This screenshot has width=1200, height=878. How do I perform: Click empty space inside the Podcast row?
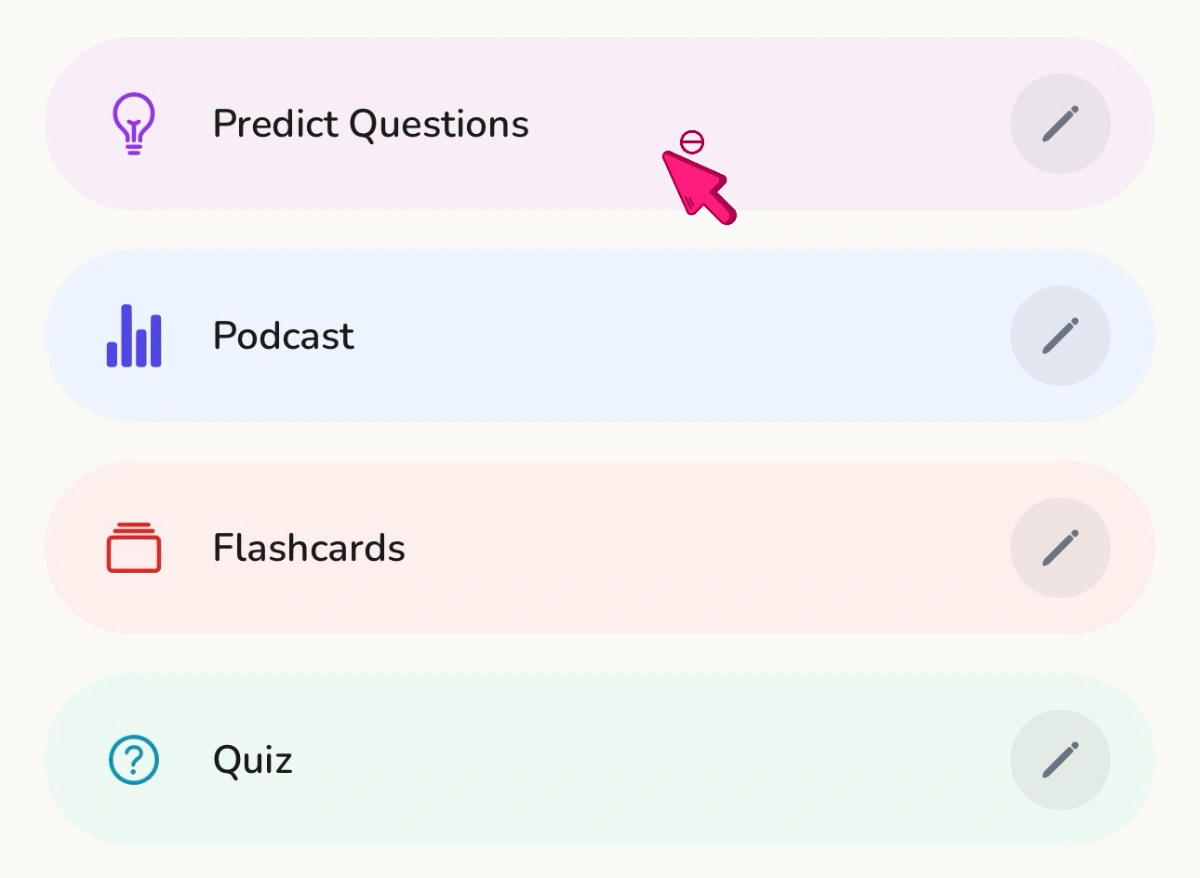point(680,336)
